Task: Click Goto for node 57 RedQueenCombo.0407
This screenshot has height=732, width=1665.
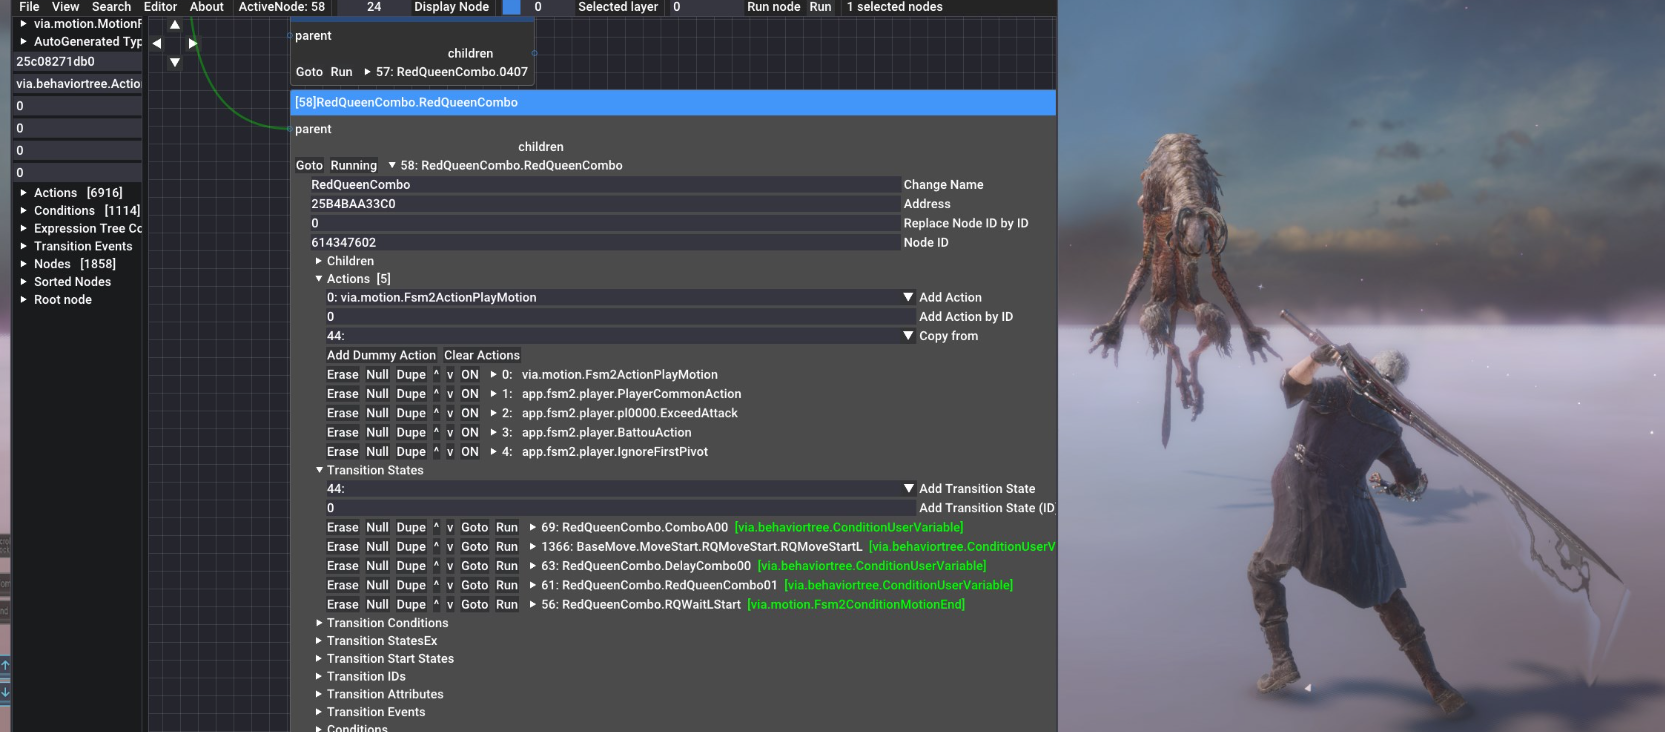Action: [x=309, y=72]
